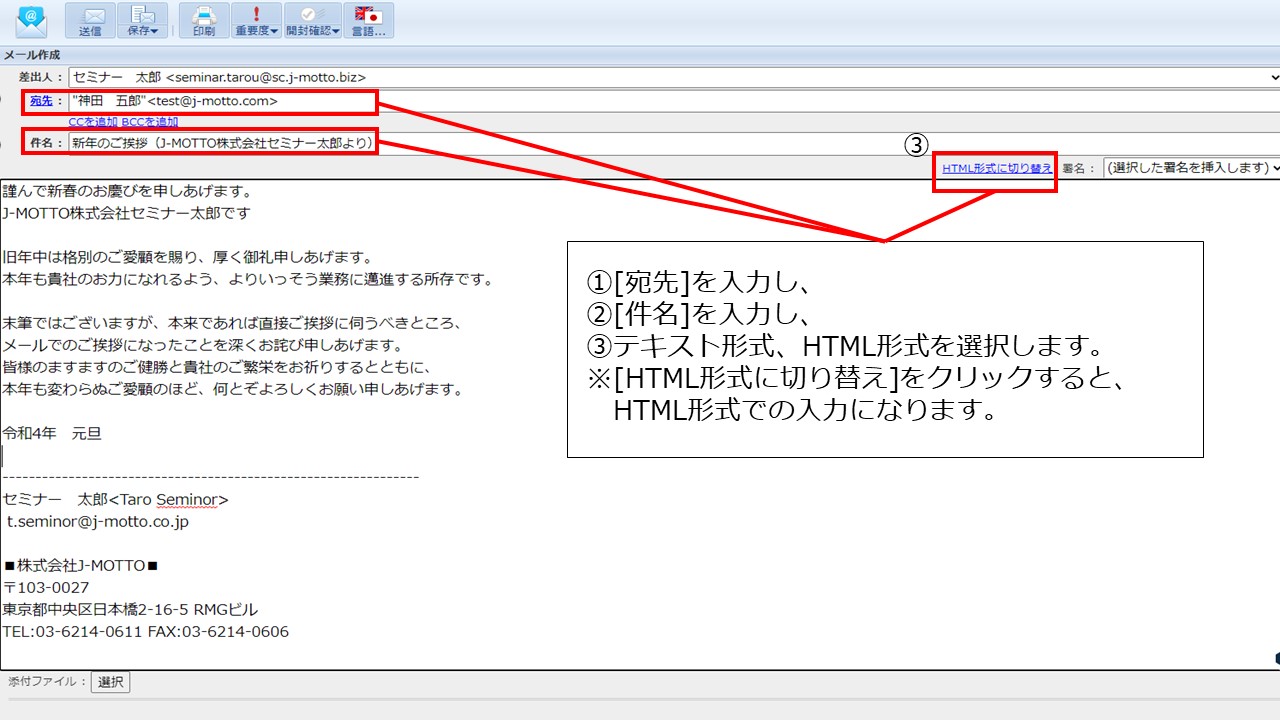Click the 署名： label
Viewport: 1280px width, 720px height.
[1079, 168]
